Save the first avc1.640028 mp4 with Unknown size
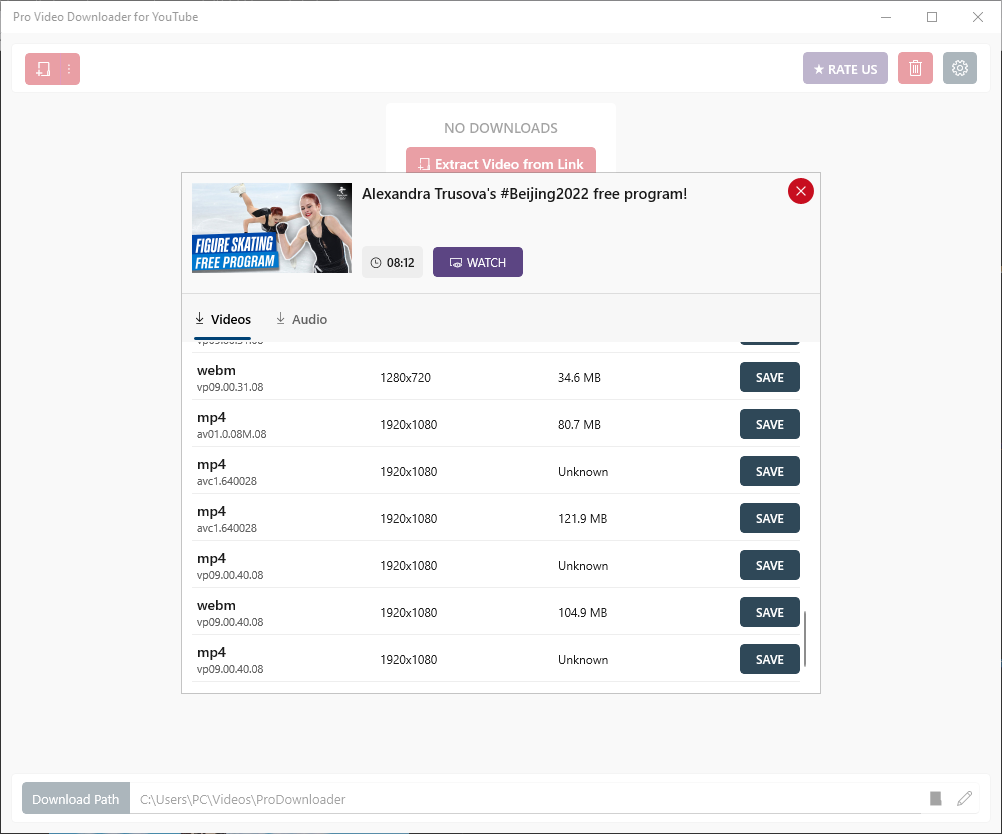Viewport: 1002px width, 834px height. (x=769, y=471)
